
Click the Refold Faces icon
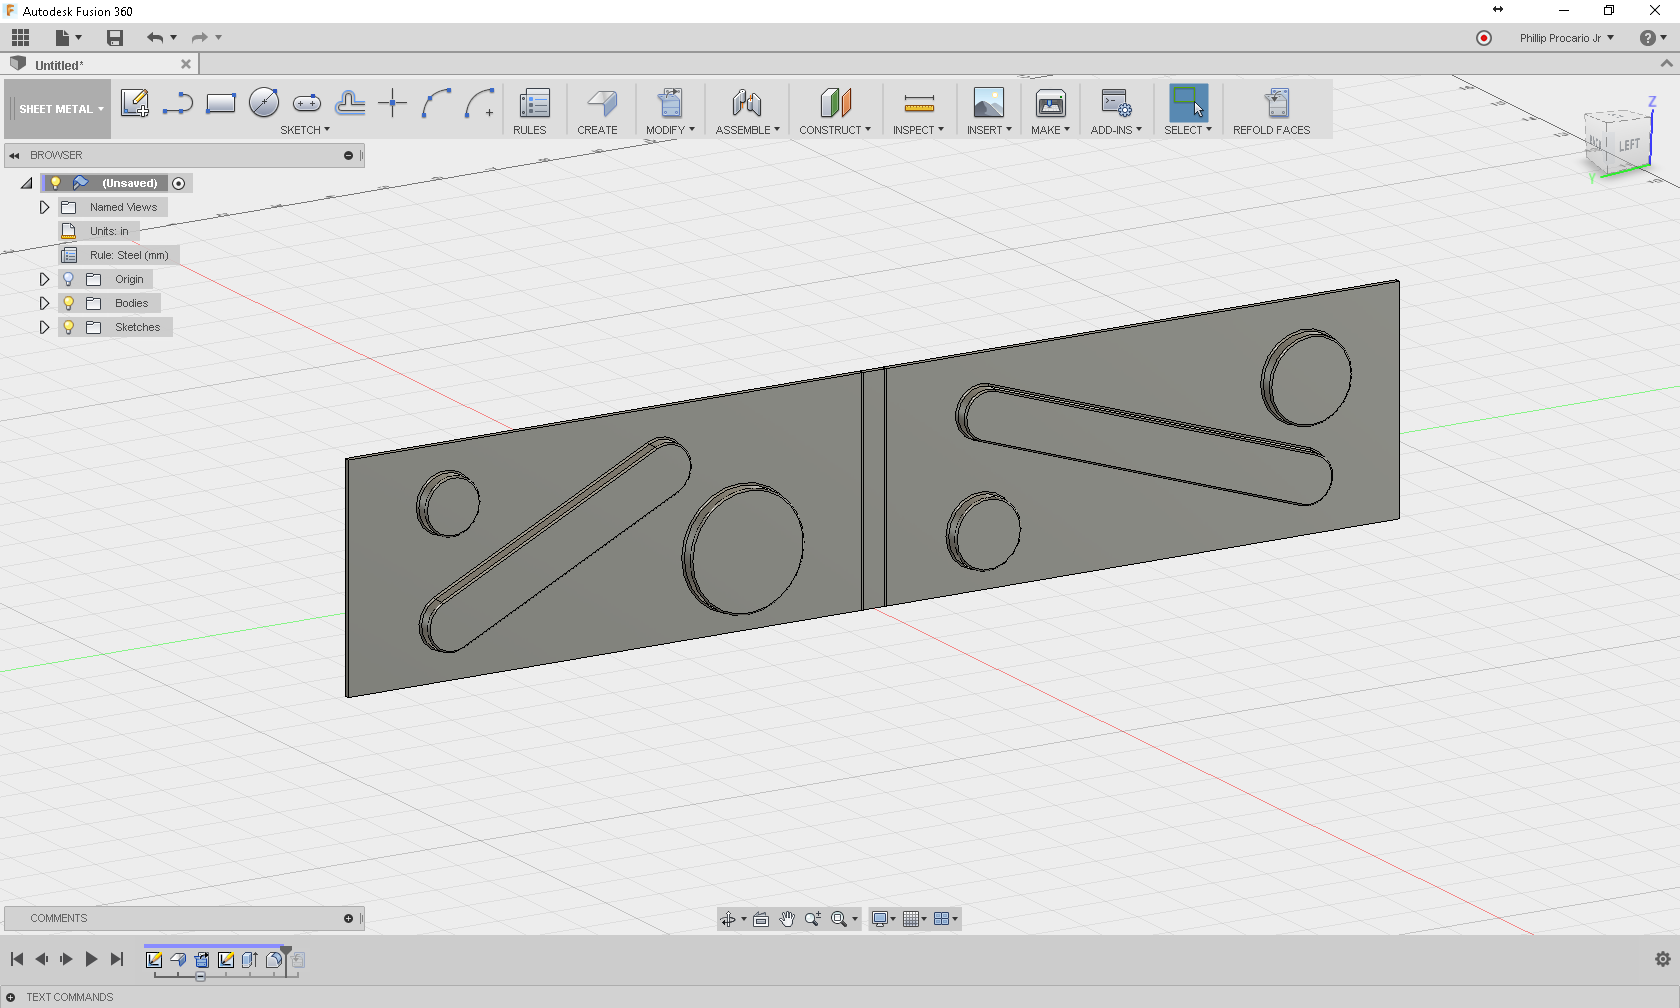[1277, 103]
